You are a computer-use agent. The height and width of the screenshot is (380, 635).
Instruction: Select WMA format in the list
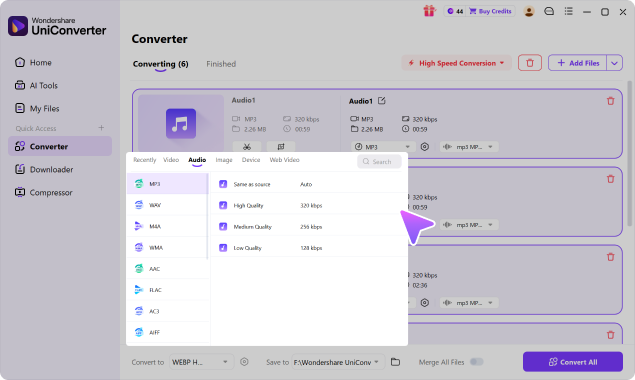pos(167,248)
